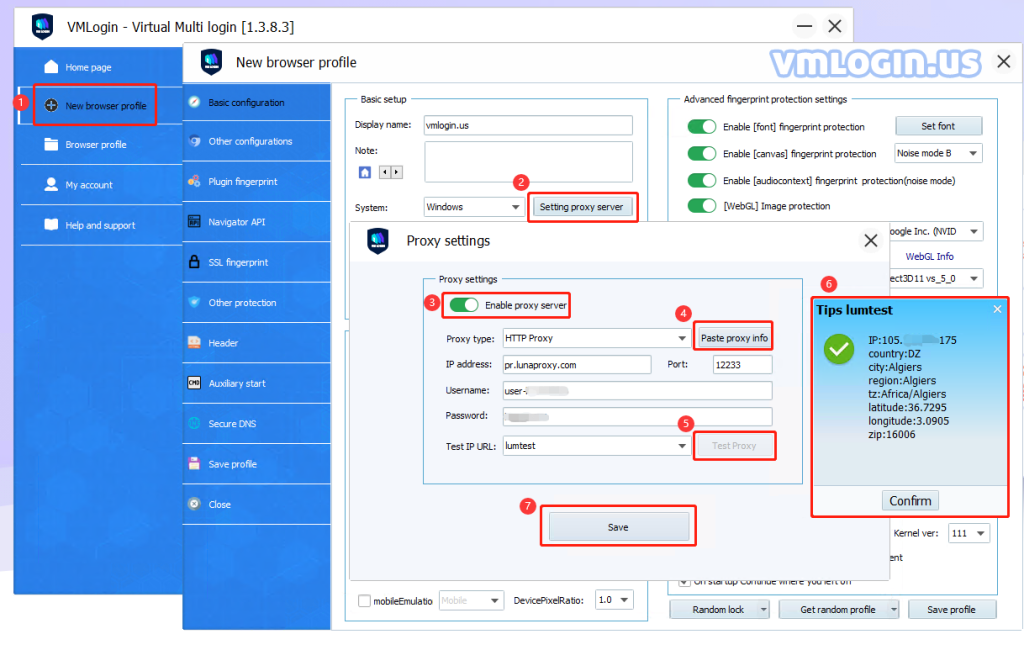Viewport: 1024px width, 650px height.
Task: Open Help and support section
Action: pyautogui.click(x=98, y=225)
